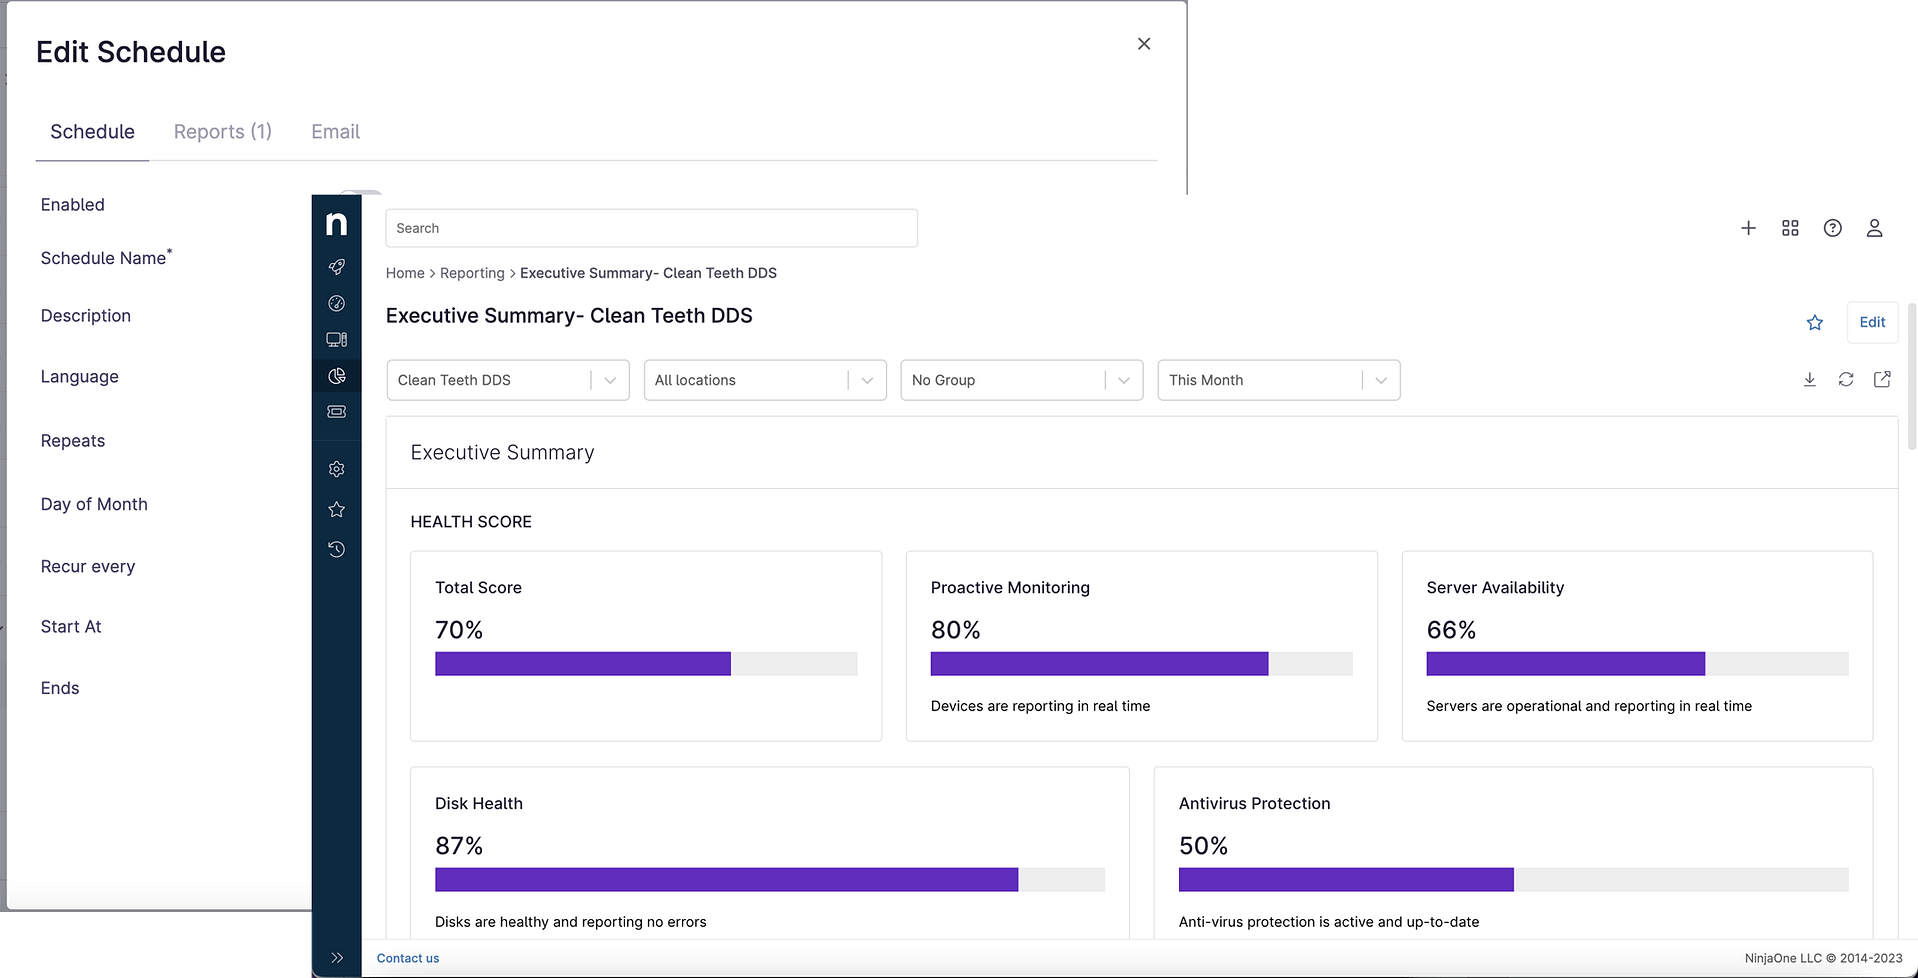Open Ticketing from the sidebar
The height and width of the screenshot is (978, 1918).
coord(336,411)
